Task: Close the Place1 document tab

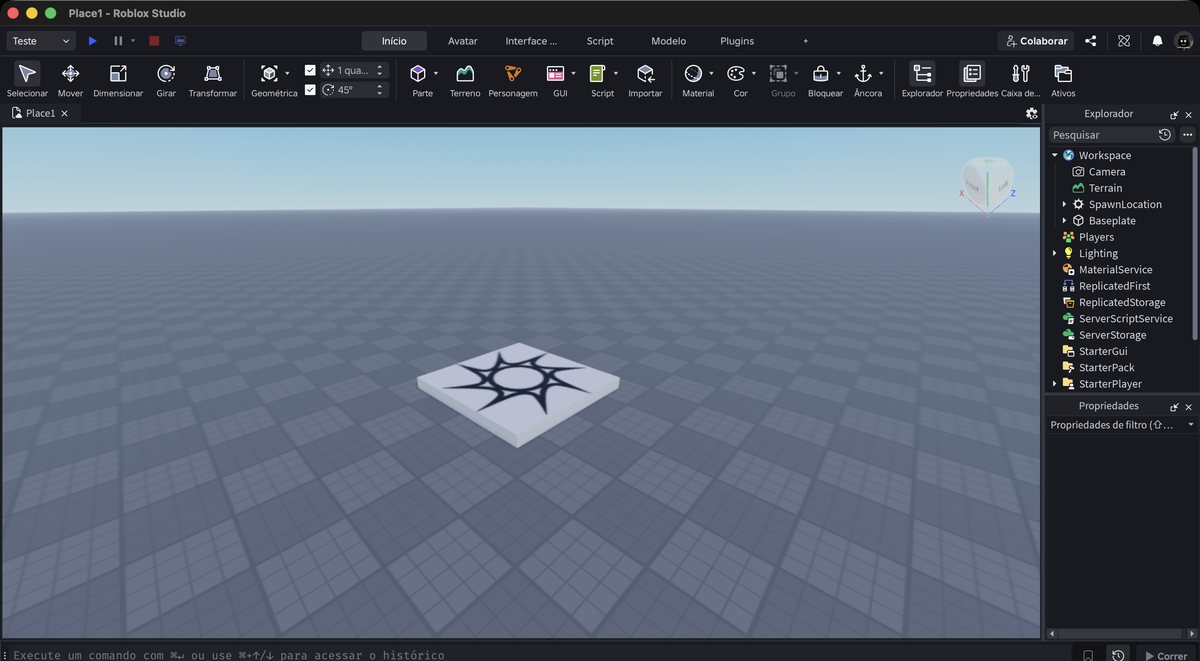Action: point(65,113)
